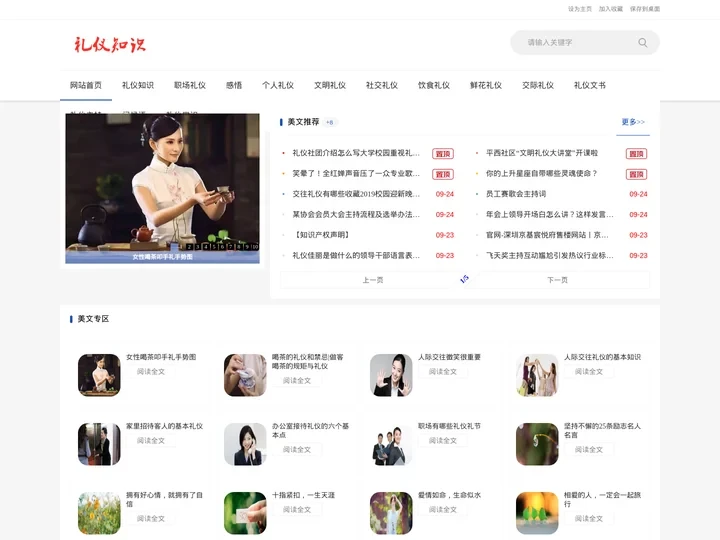Viewport: 720px width, 540px height.
Task: Click article title 拥有好心情，就拥有了自信
Action: click(164, 499)
